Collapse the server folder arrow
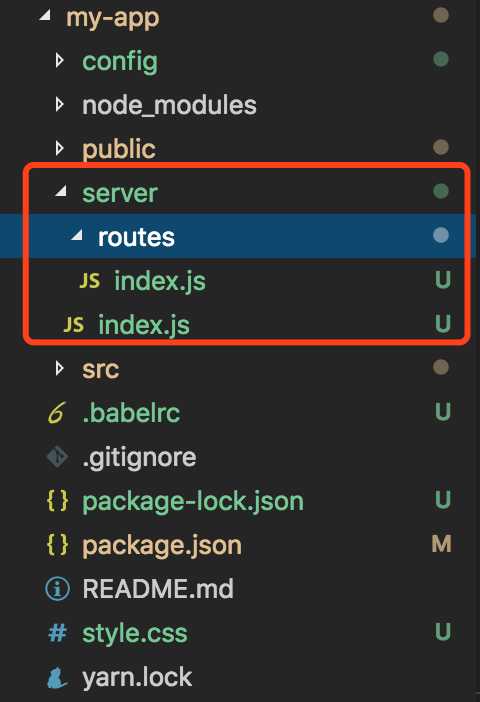This screenshot has width=480, height=702. coord(61,192)
